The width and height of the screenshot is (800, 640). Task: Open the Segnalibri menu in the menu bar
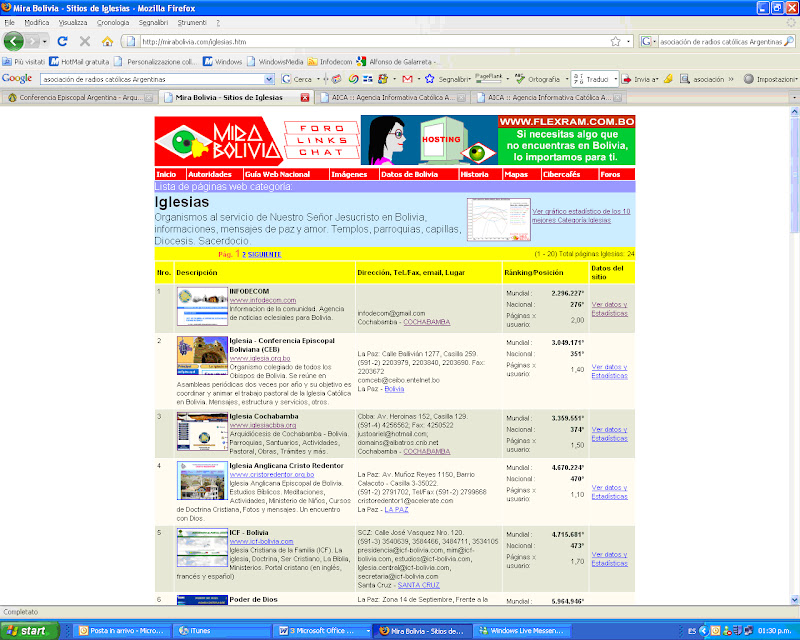coord(153,22)
